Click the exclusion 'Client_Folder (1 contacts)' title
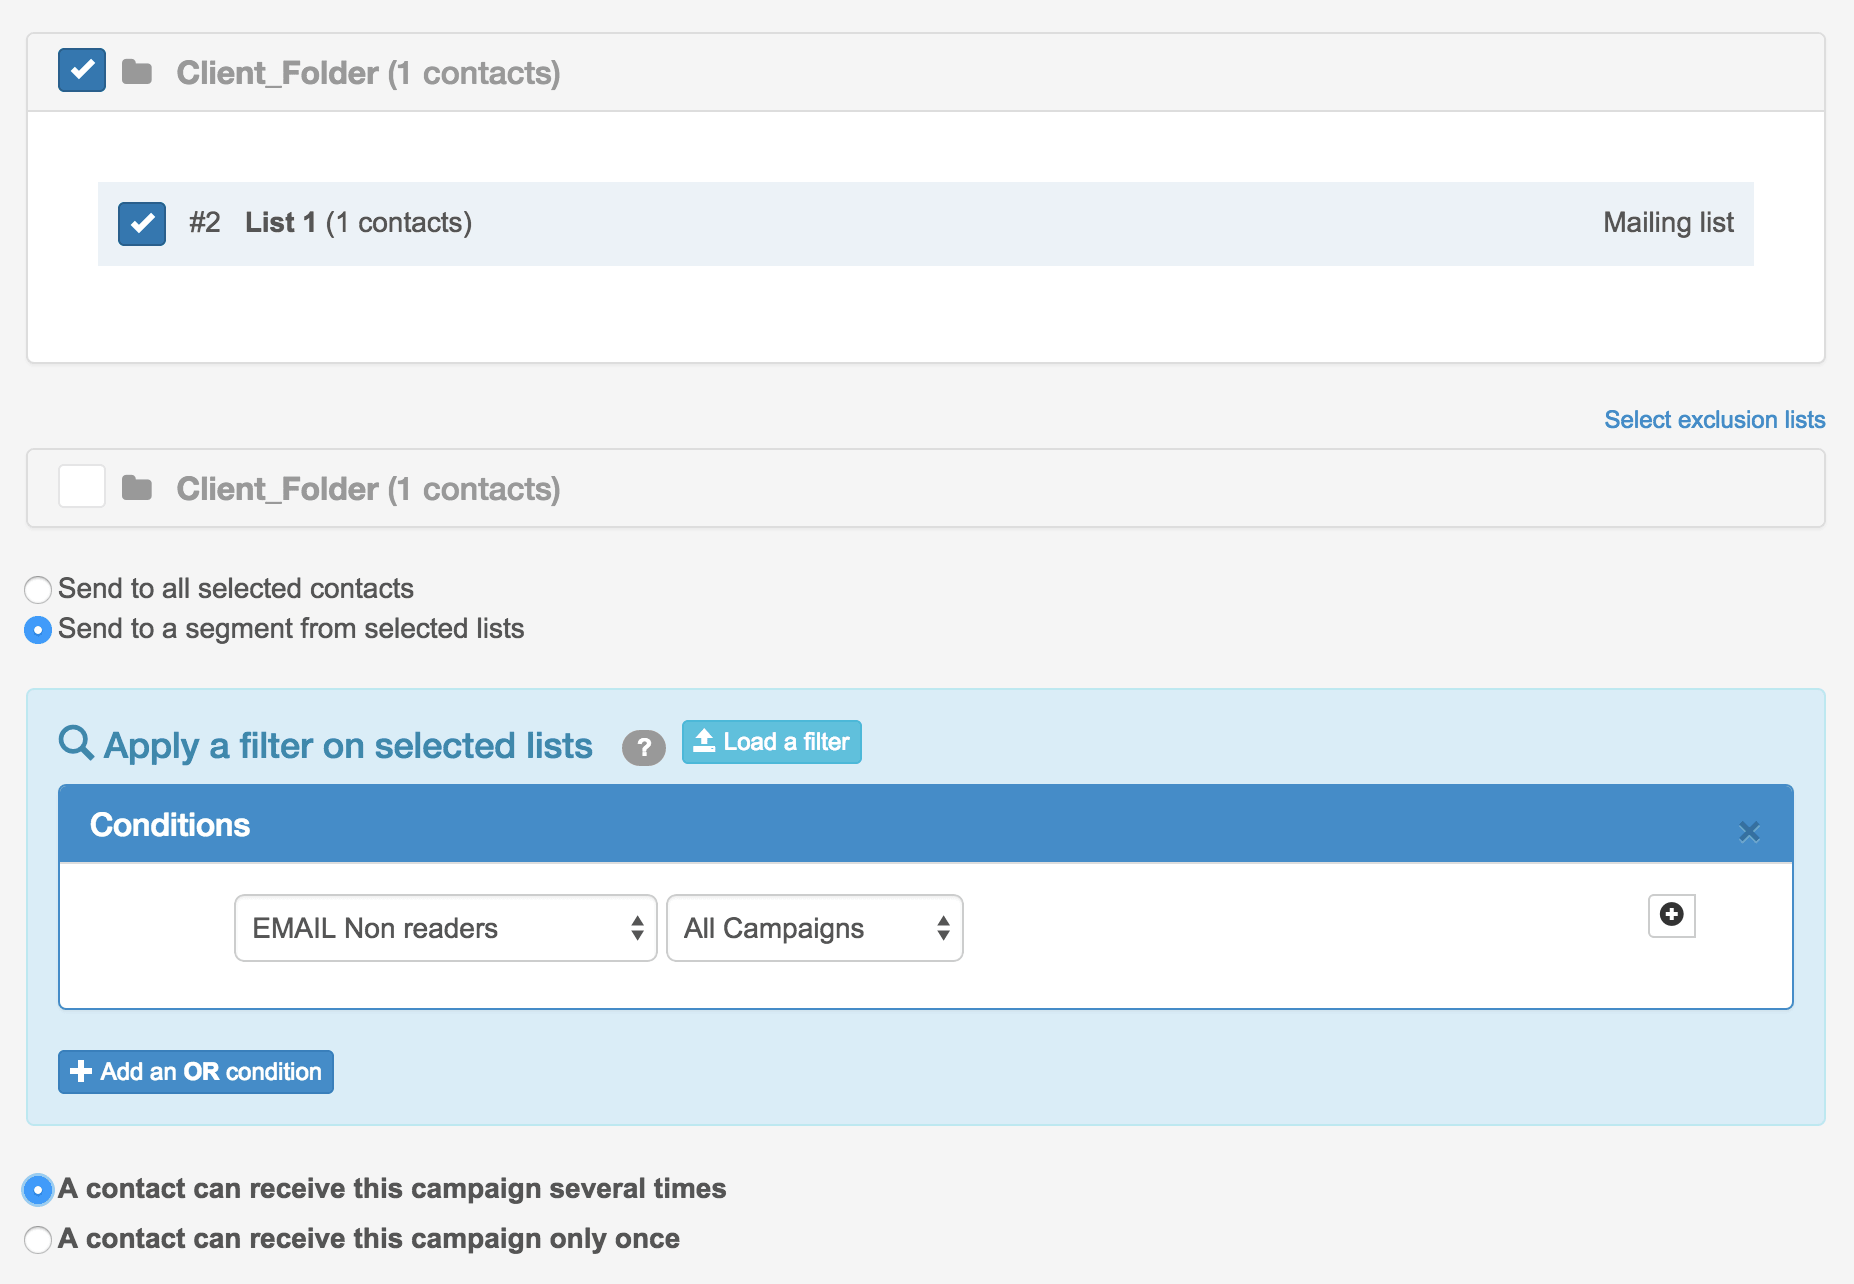This screenshot has height=1284, width=1854. click(368, 489)
